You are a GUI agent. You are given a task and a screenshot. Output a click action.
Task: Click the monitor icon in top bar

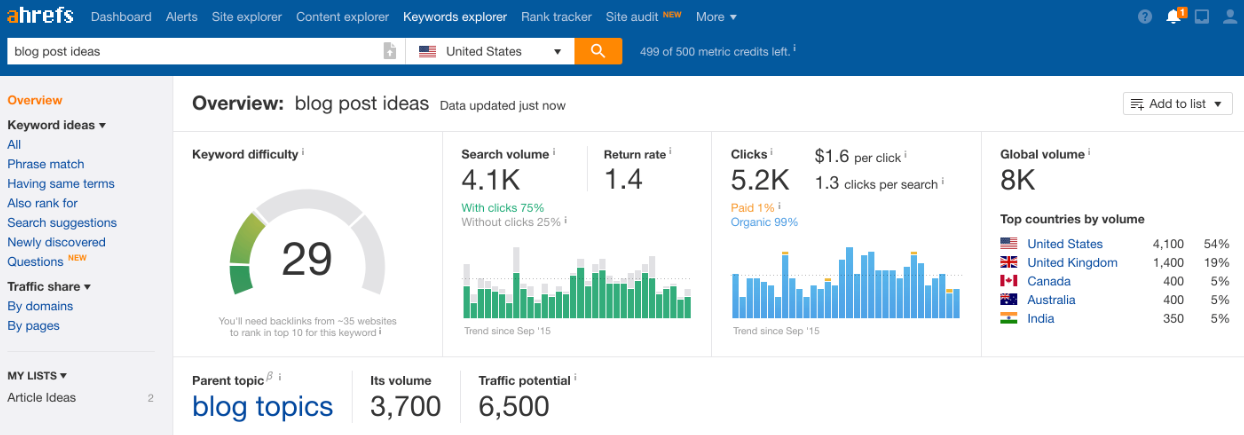pos(1202,16)
